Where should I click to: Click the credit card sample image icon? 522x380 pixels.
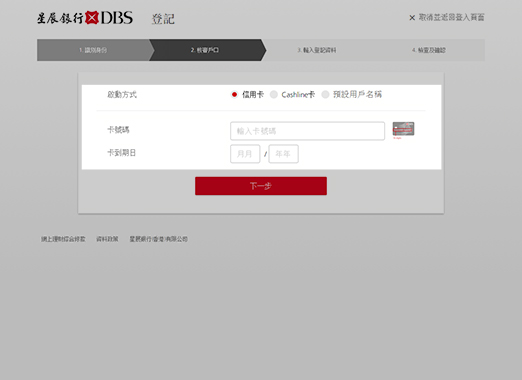[403, 130]
